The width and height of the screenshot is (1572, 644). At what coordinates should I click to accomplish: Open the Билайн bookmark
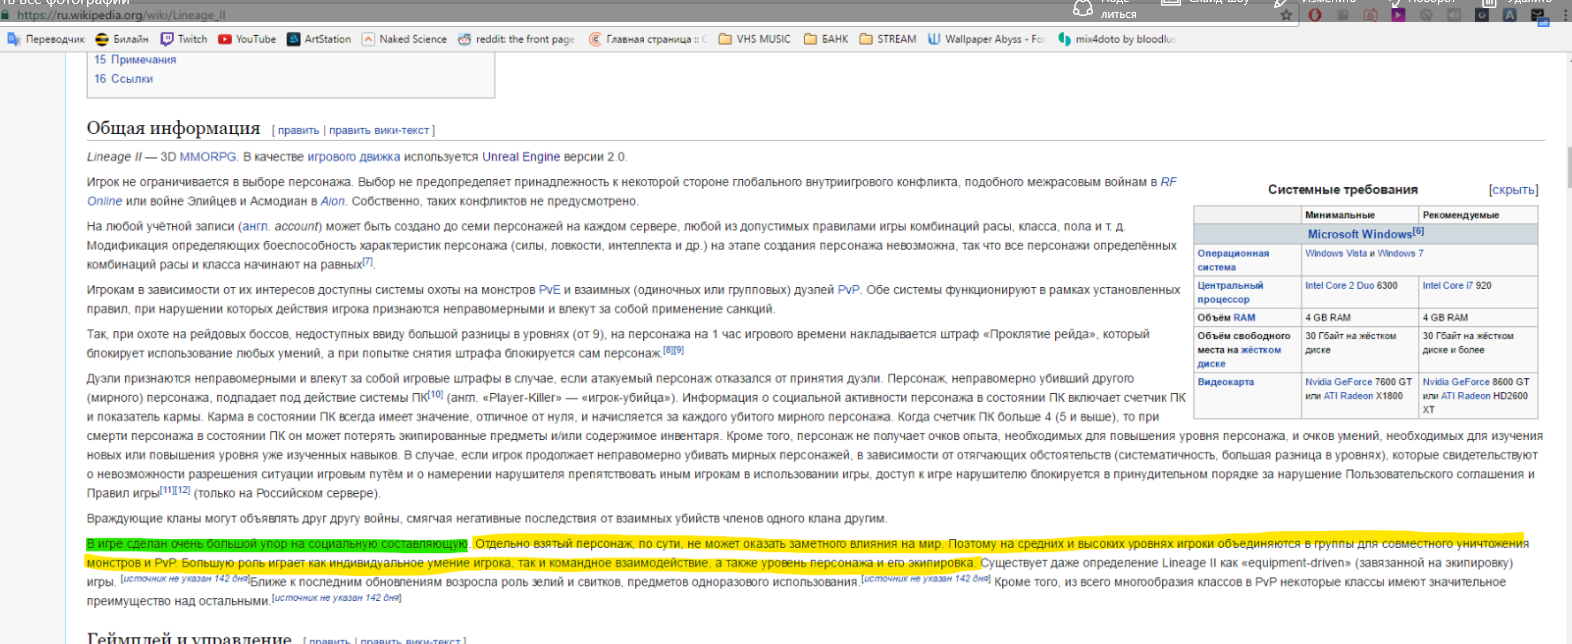click(122, 39)
